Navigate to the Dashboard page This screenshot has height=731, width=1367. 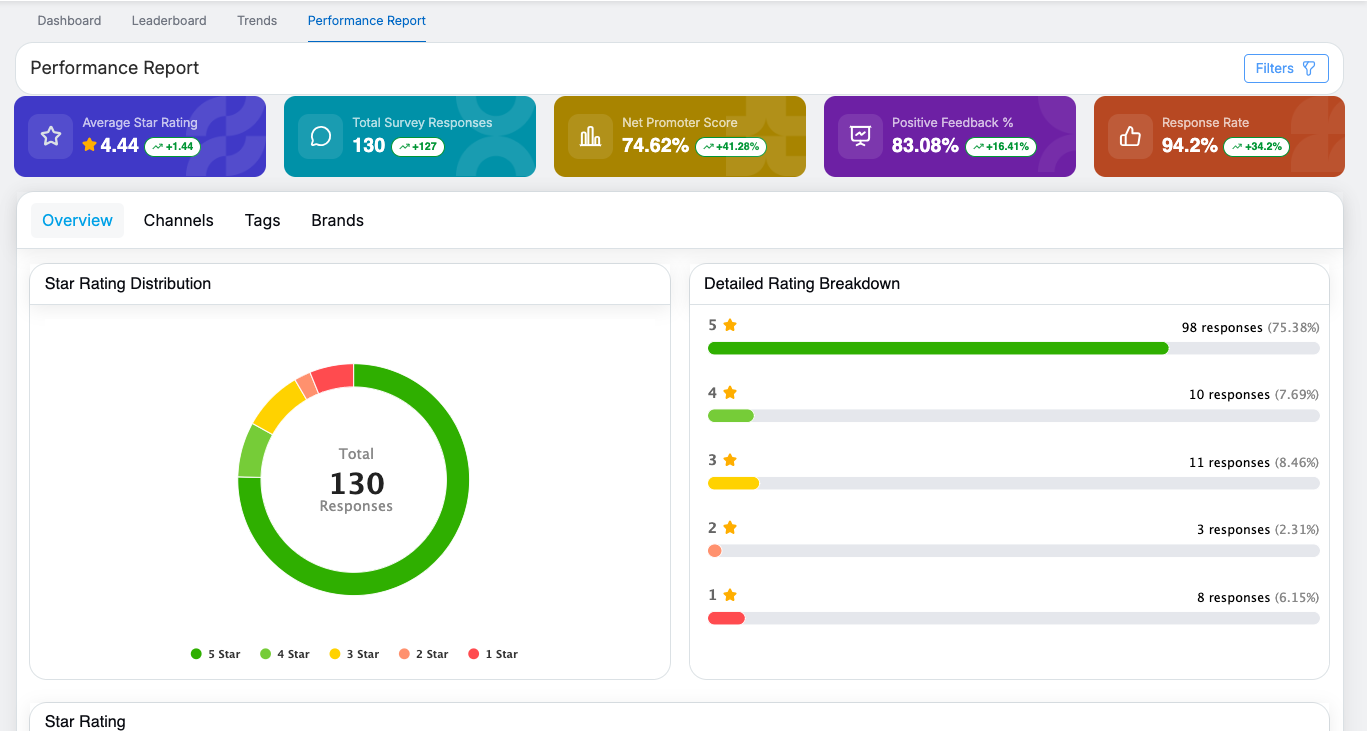coord(69,20)
